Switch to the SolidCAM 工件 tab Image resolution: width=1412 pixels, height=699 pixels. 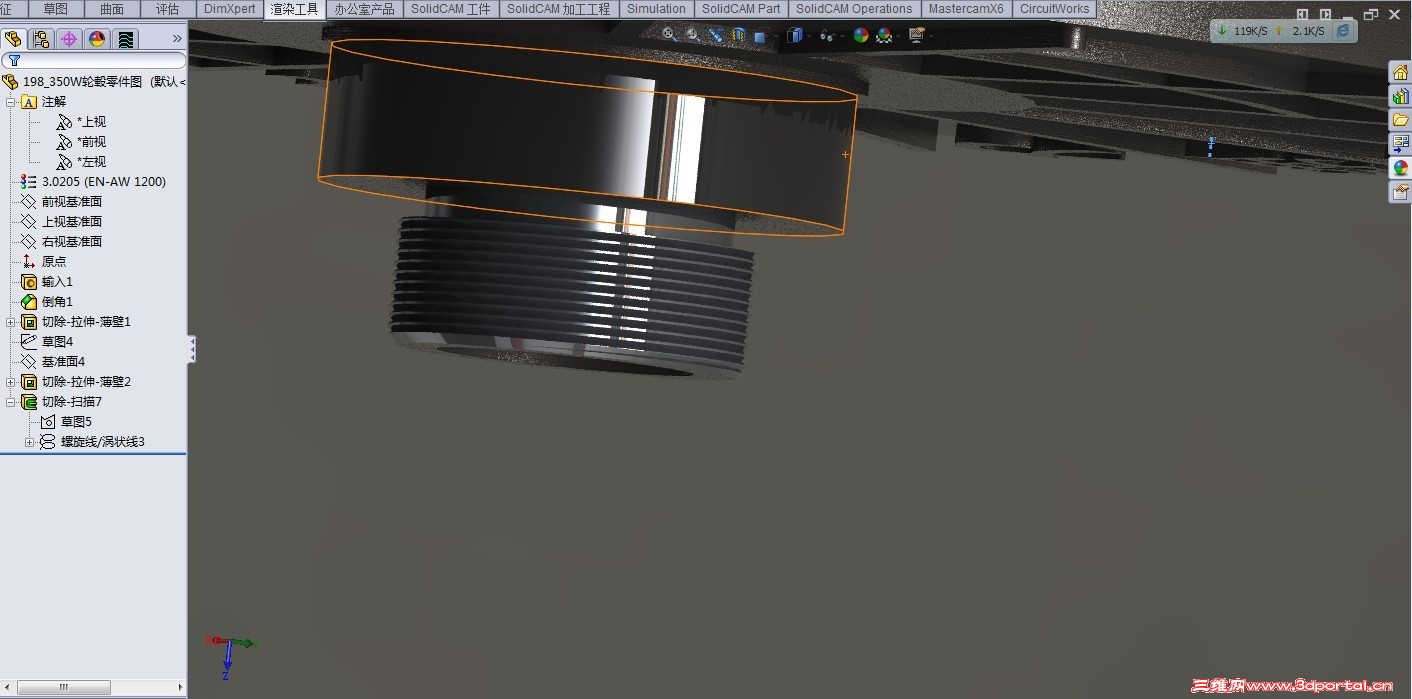click(451, 9)
